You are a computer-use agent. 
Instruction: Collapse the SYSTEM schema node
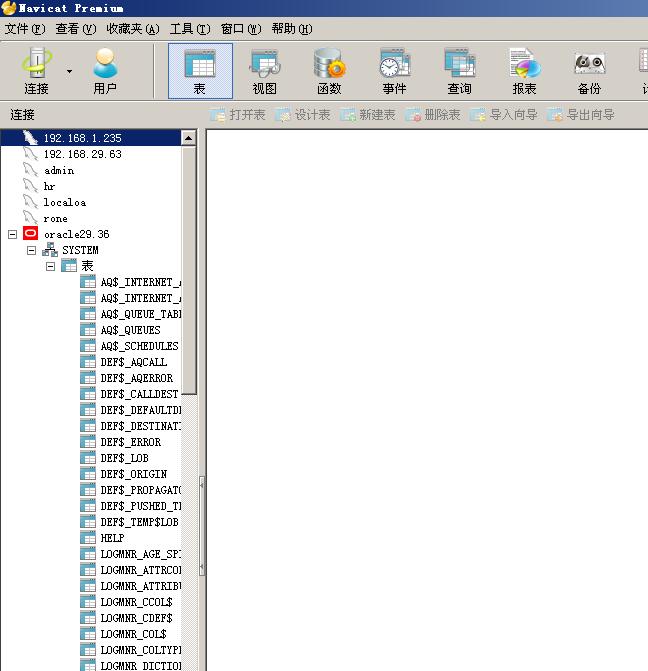31,250
